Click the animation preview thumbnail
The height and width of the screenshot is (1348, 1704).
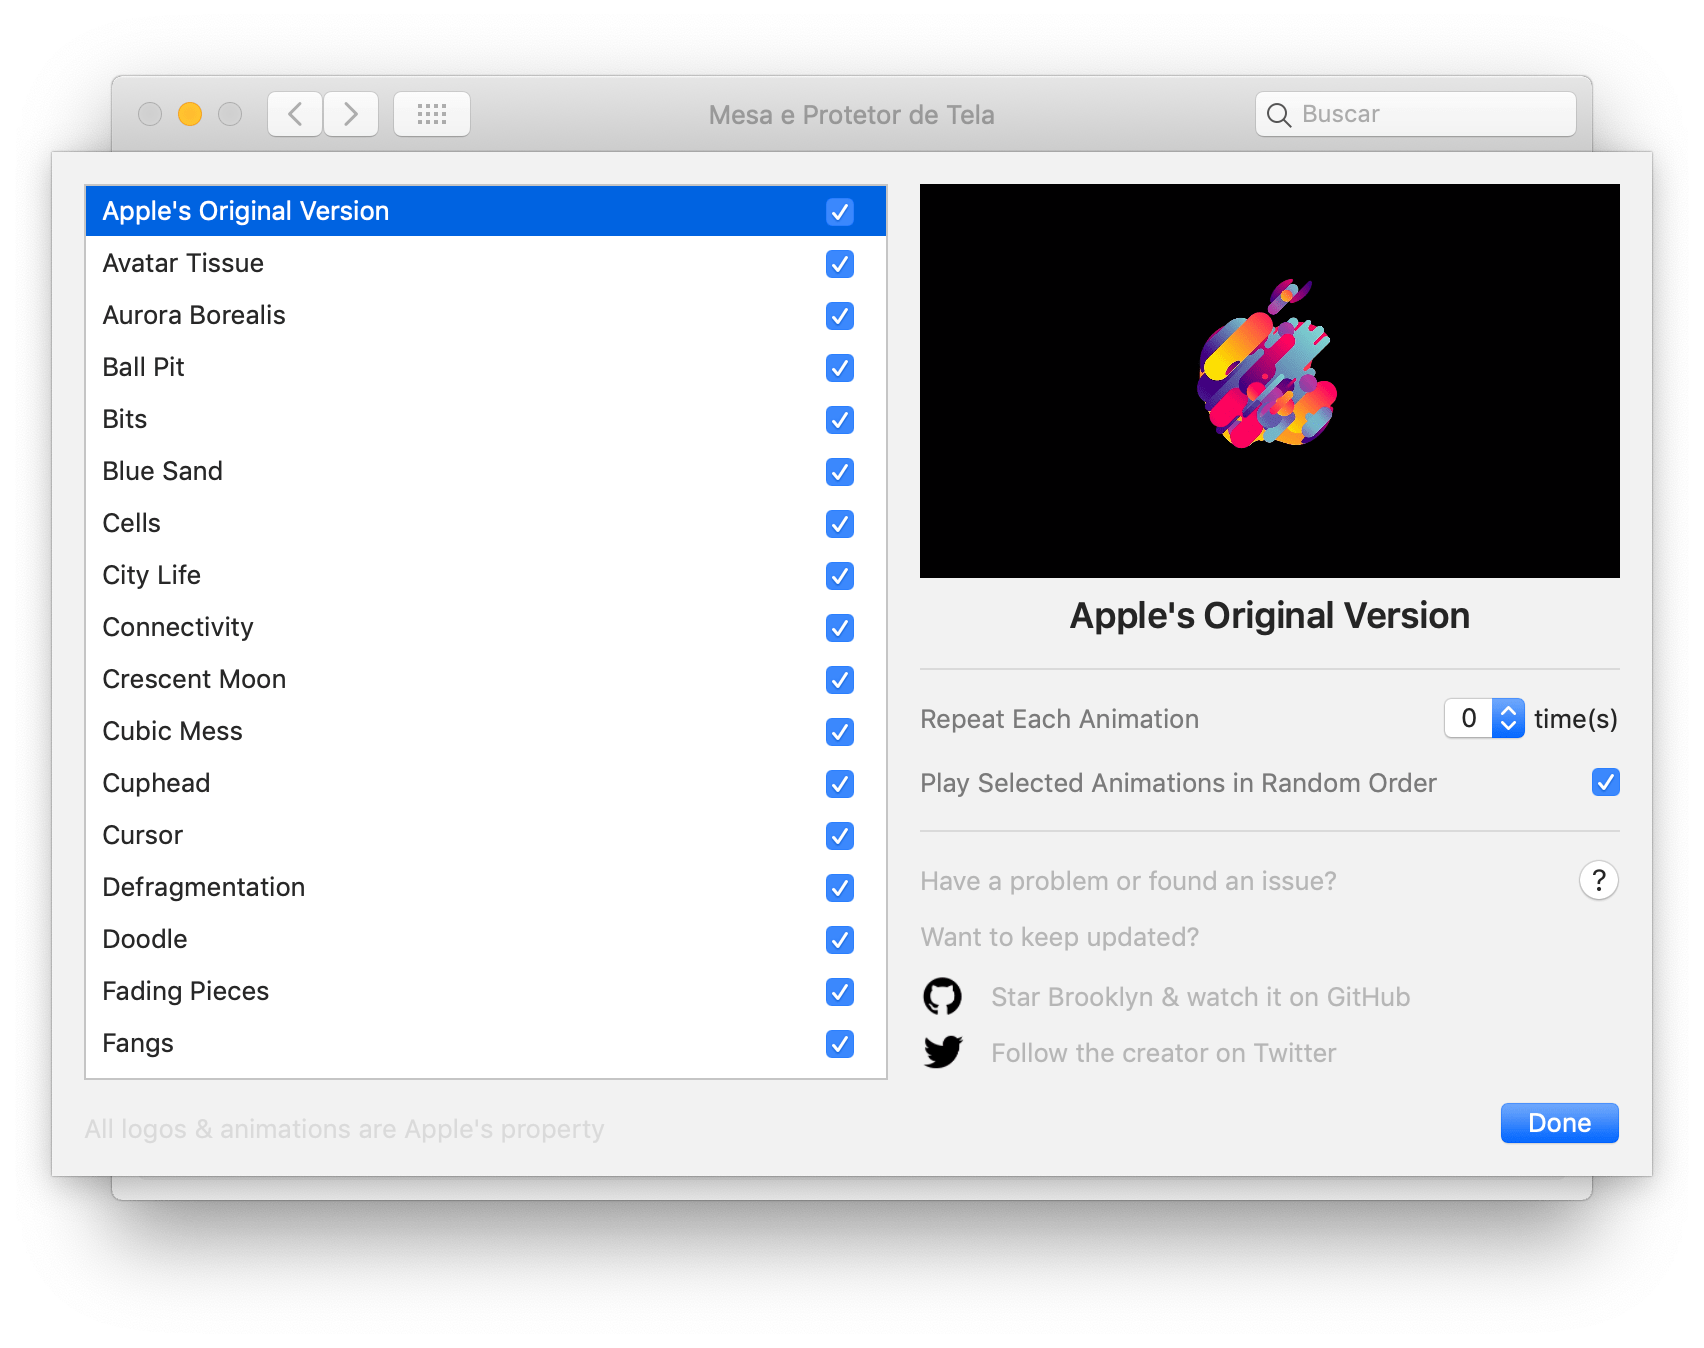pos(1270,381)
